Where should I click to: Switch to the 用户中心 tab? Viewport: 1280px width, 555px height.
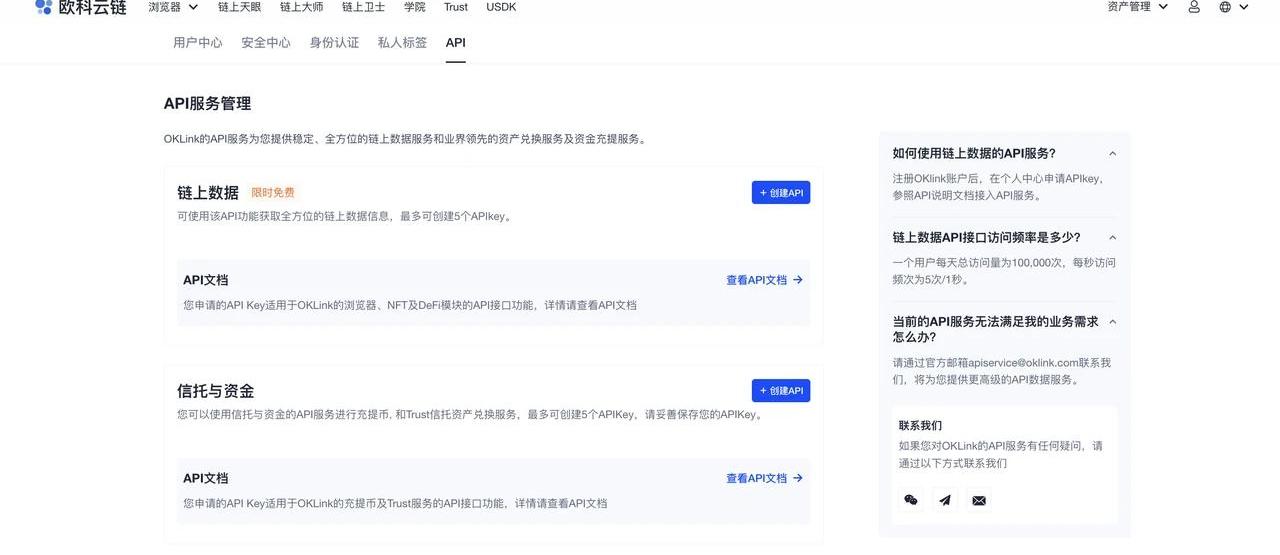(198, 43)
